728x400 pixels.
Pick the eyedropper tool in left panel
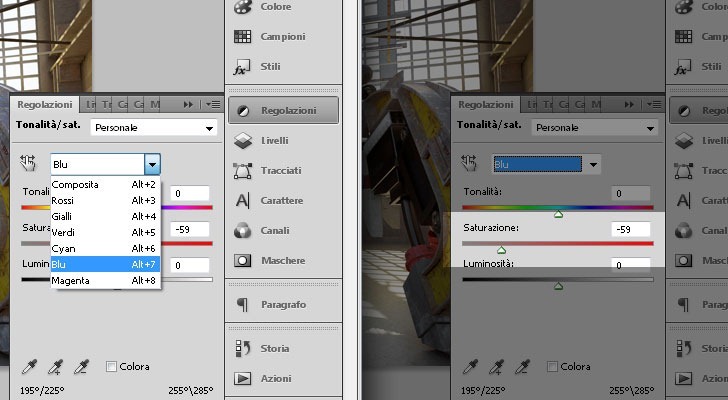point(29,367)
